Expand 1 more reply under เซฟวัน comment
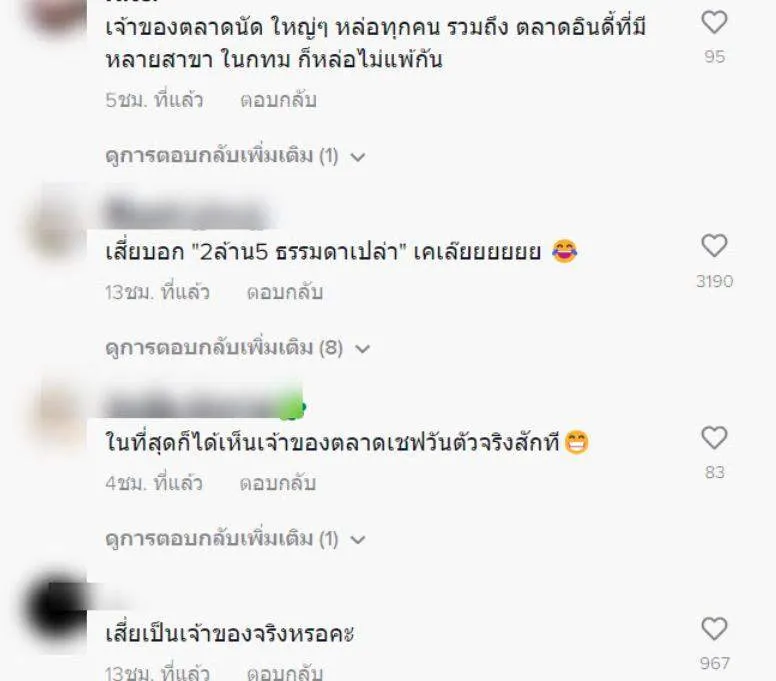Screen dimensions: 776x681 pyautogui.click(x=236, y=538)
